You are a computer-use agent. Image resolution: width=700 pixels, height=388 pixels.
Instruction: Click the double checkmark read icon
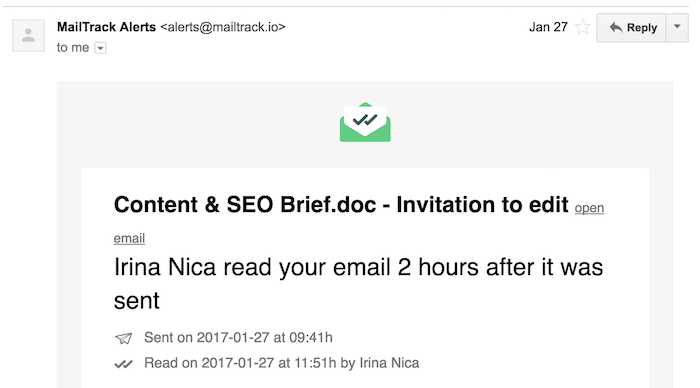click(x=124, y=364)
